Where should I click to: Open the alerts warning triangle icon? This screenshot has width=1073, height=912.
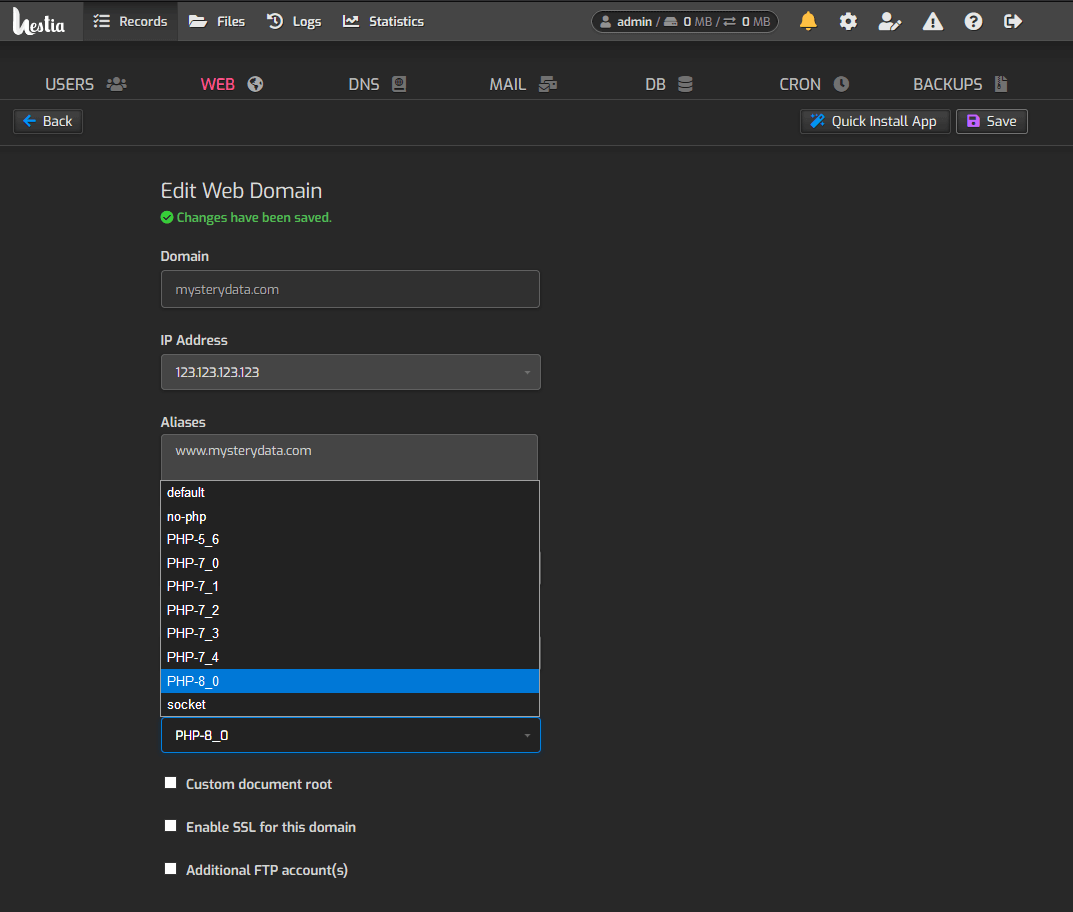pyautogui.click(x=932, y=20)
